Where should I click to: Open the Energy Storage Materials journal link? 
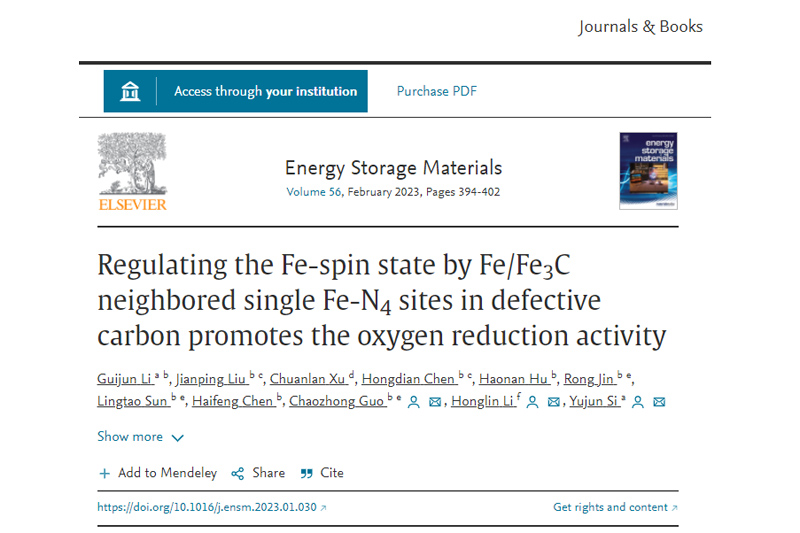click(x=393, y=168)
